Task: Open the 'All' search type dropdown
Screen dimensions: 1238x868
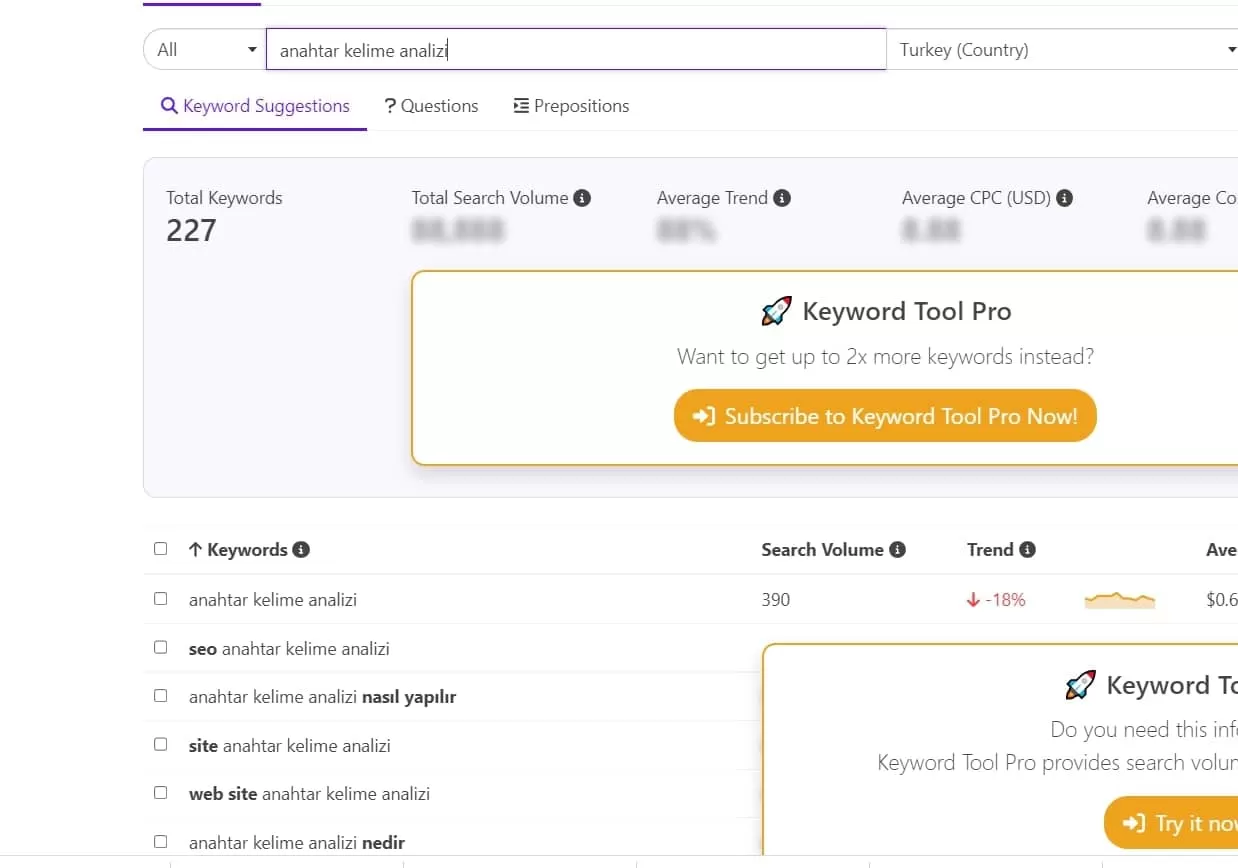Action: click(205, 50)
